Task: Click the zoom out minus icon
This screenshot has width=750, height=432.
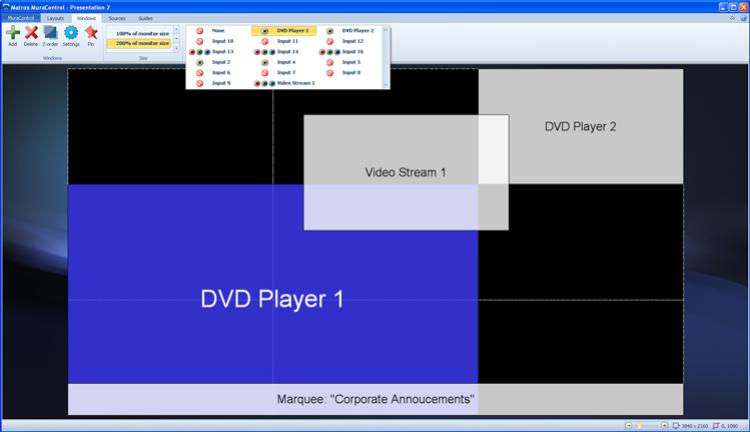Action: (x=628, y=425)
